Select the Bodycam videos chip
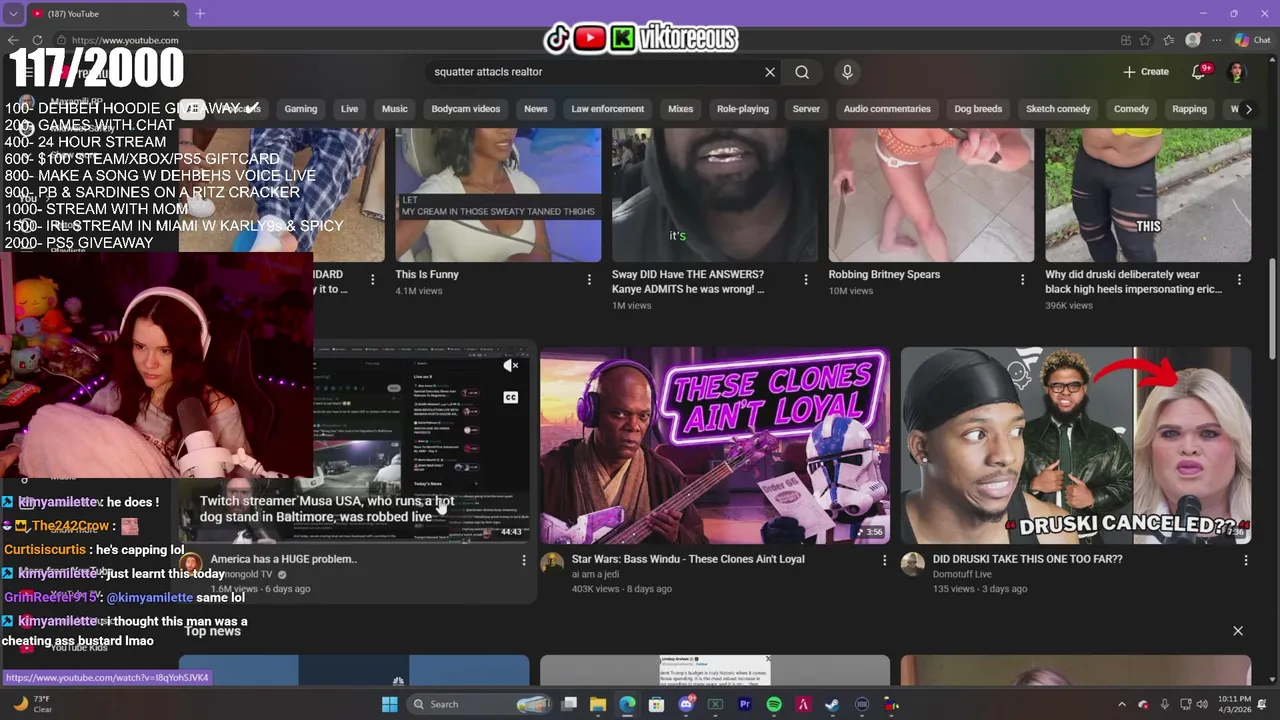This screenshot has width=1280, height=720. [x=466, y=109]
